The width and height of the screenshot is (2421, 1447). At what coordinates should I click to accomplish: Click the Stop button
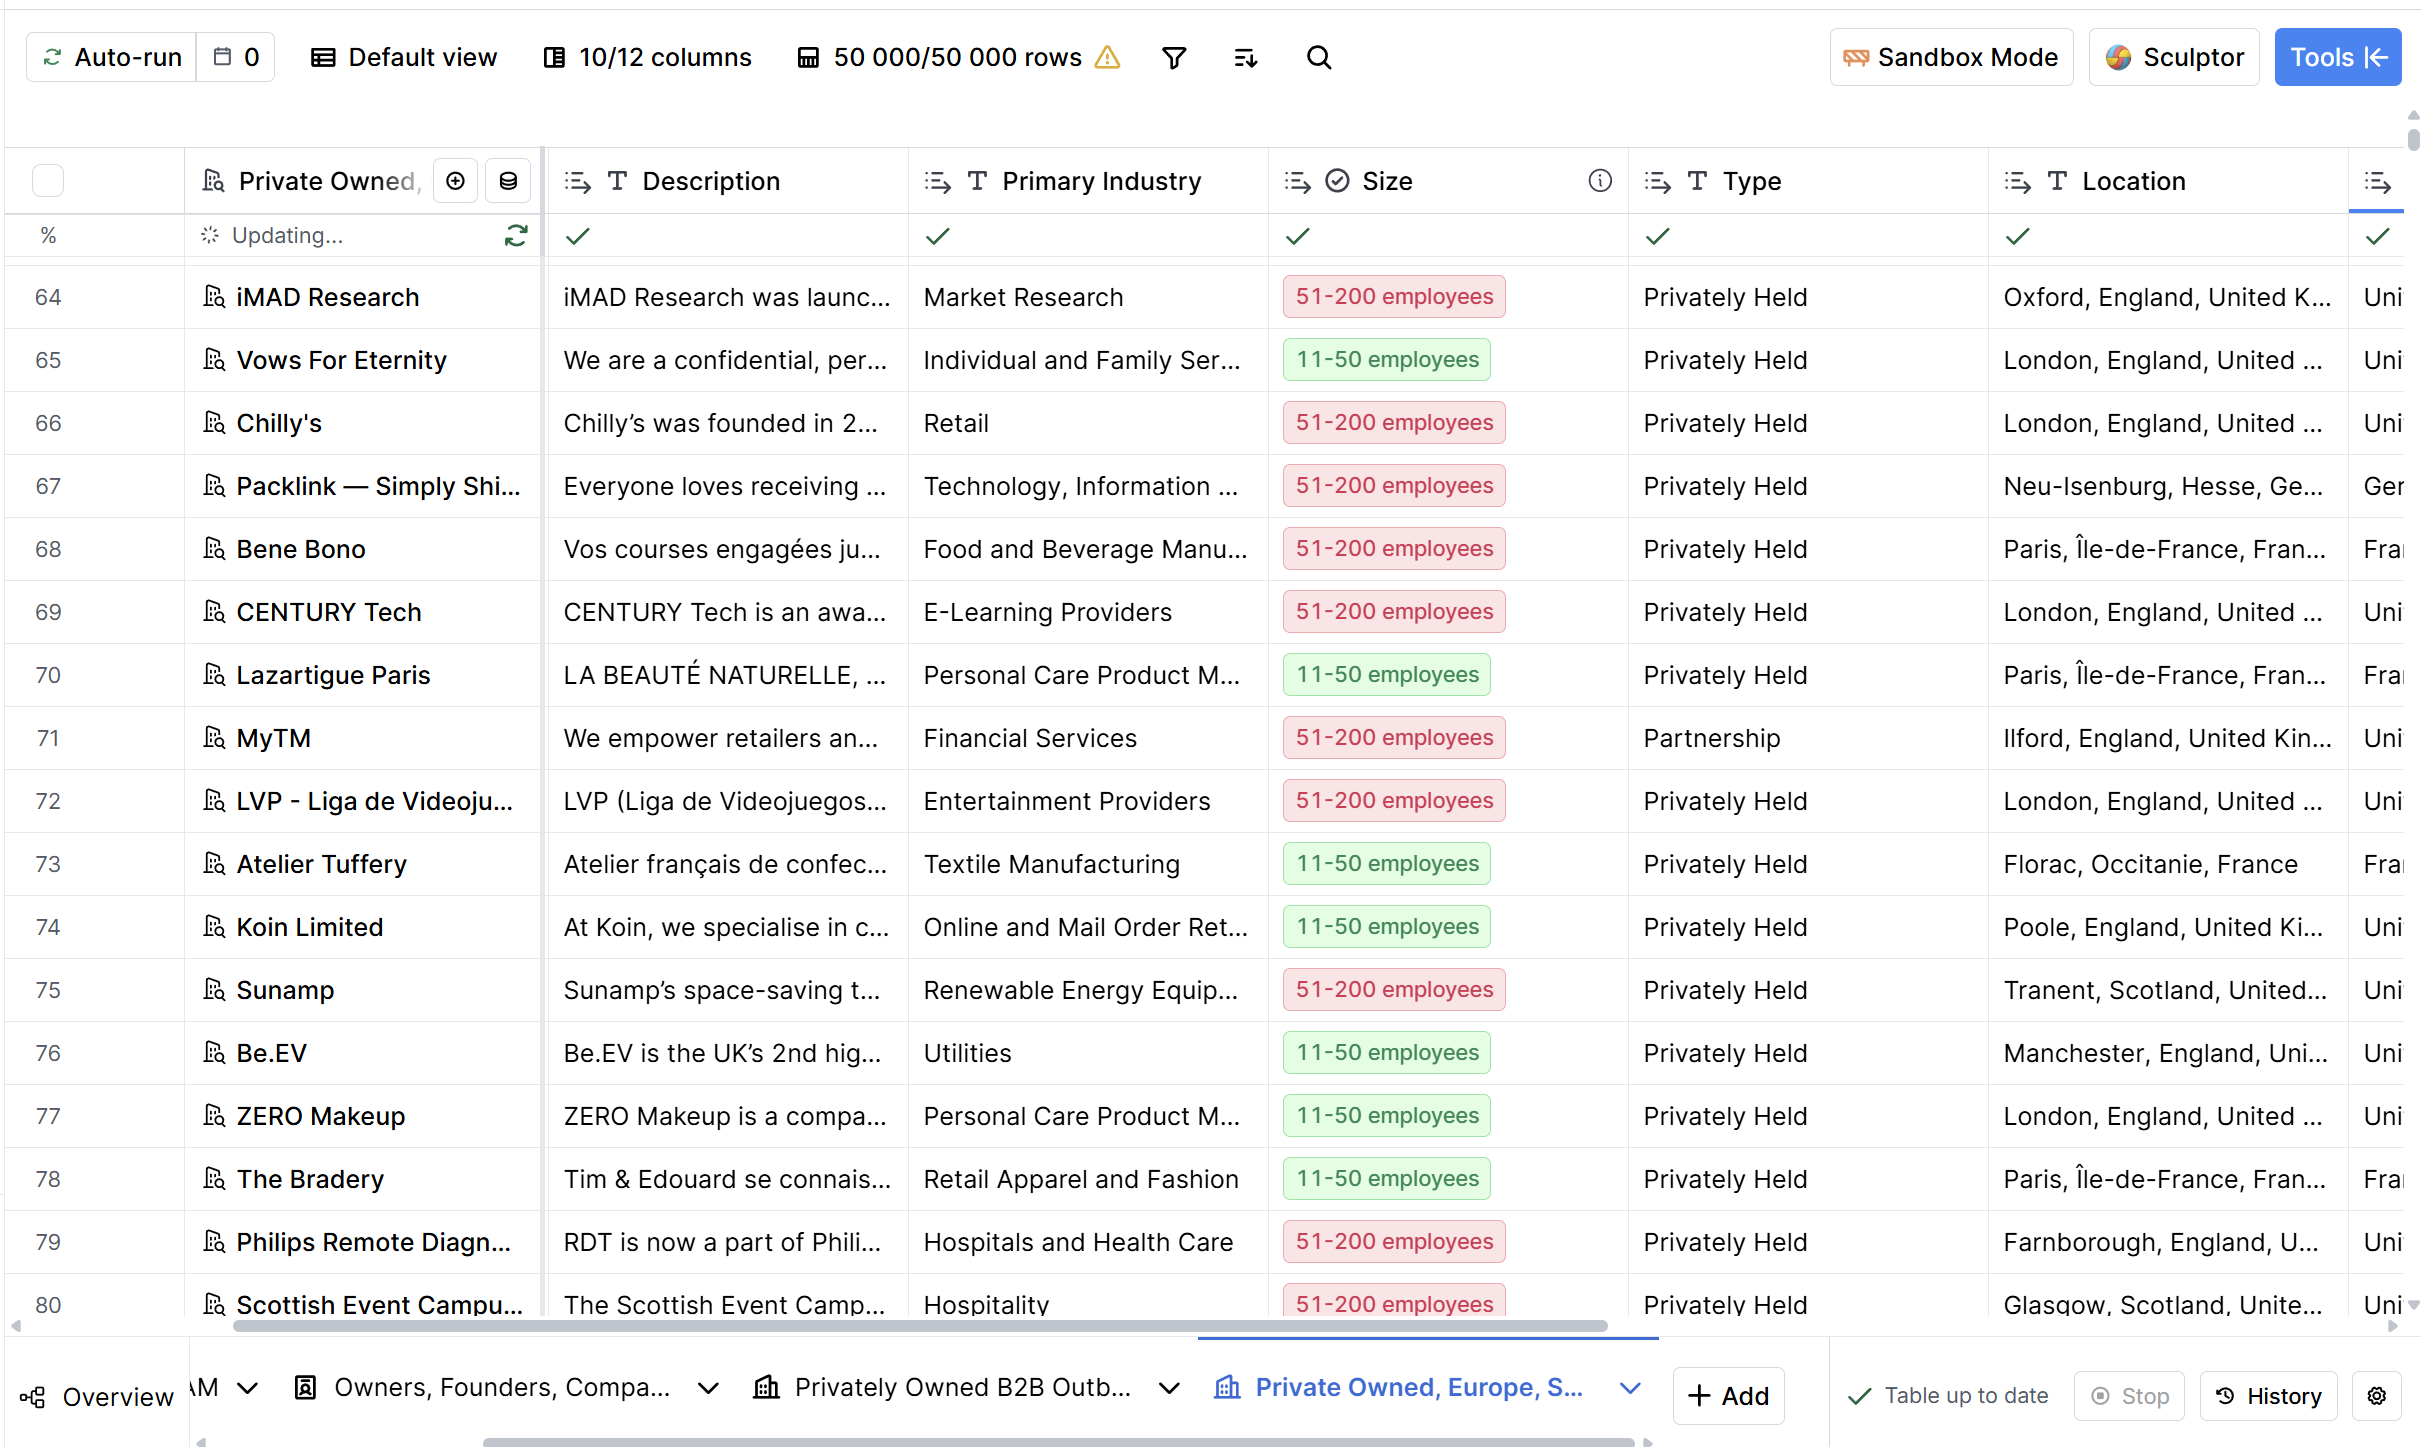[x=2129, y=1396]
